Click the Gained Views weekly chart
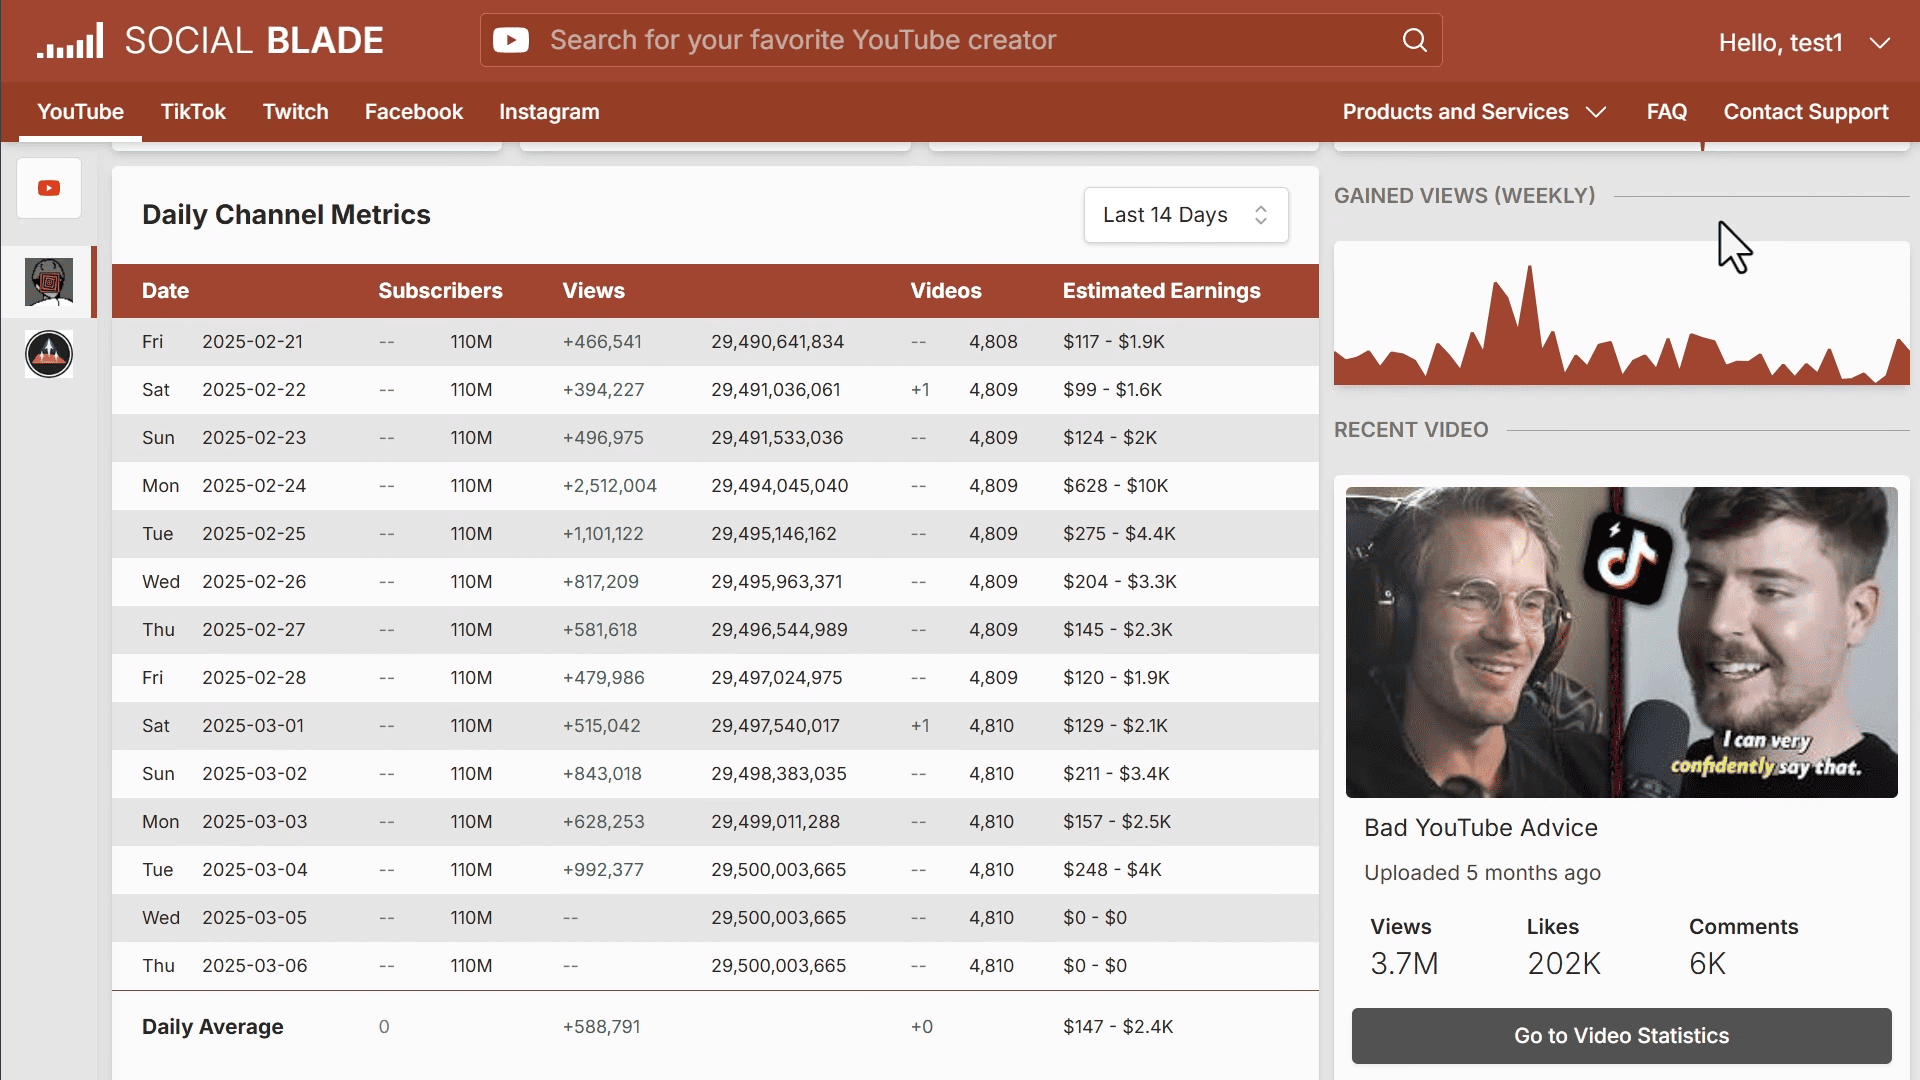Image resolution: width=1920 pixels, height=1080 pixels. point(1621,313)
